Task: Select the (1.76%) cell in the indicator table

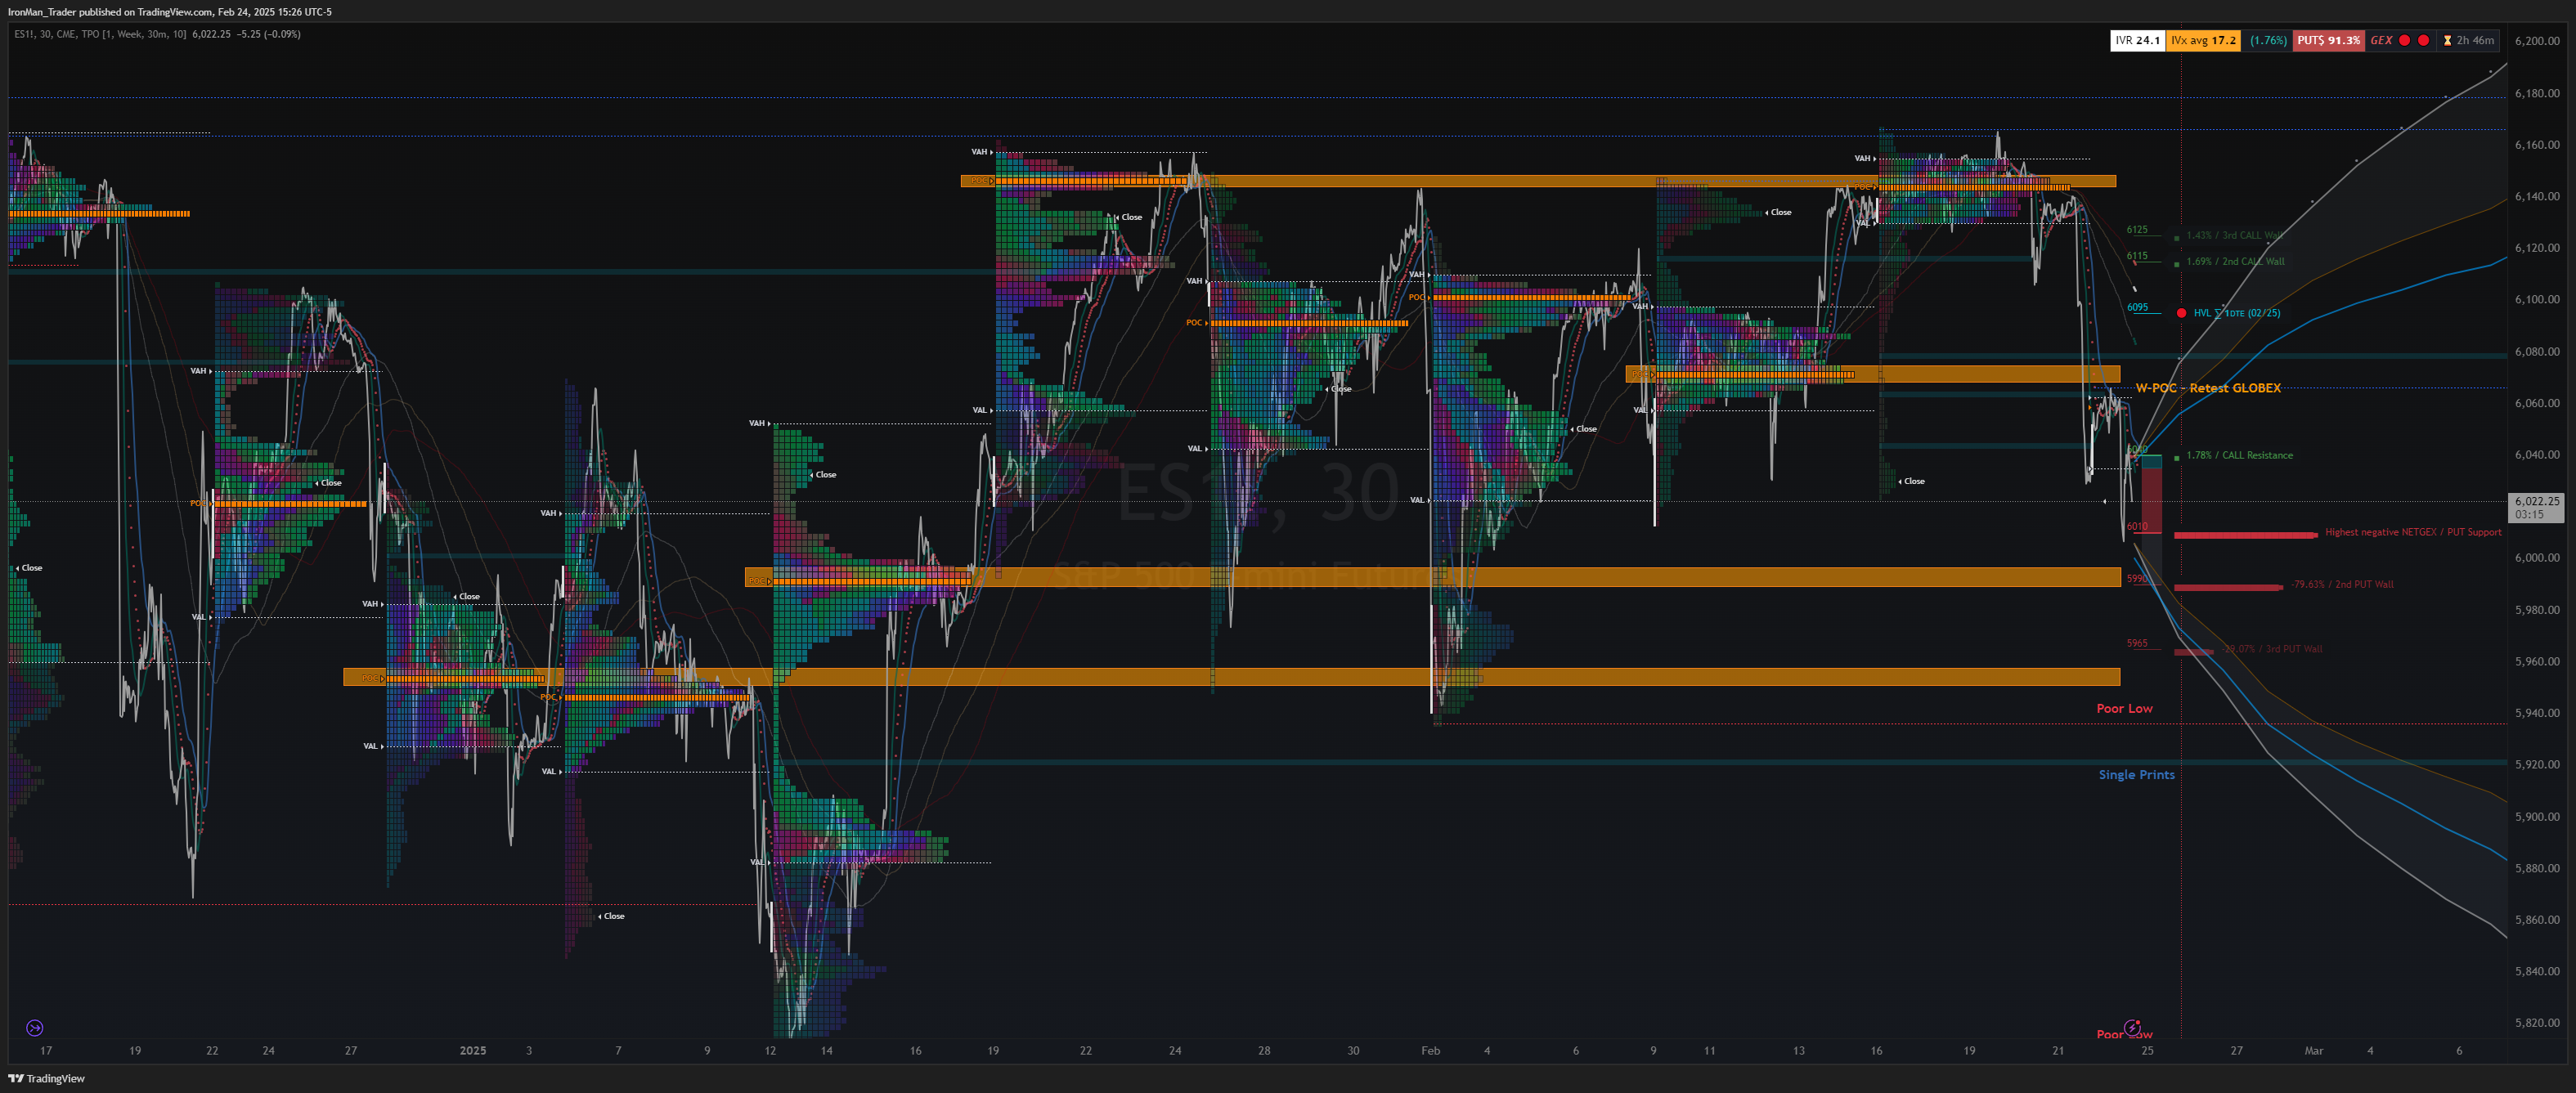Action: pos(2268,40)
